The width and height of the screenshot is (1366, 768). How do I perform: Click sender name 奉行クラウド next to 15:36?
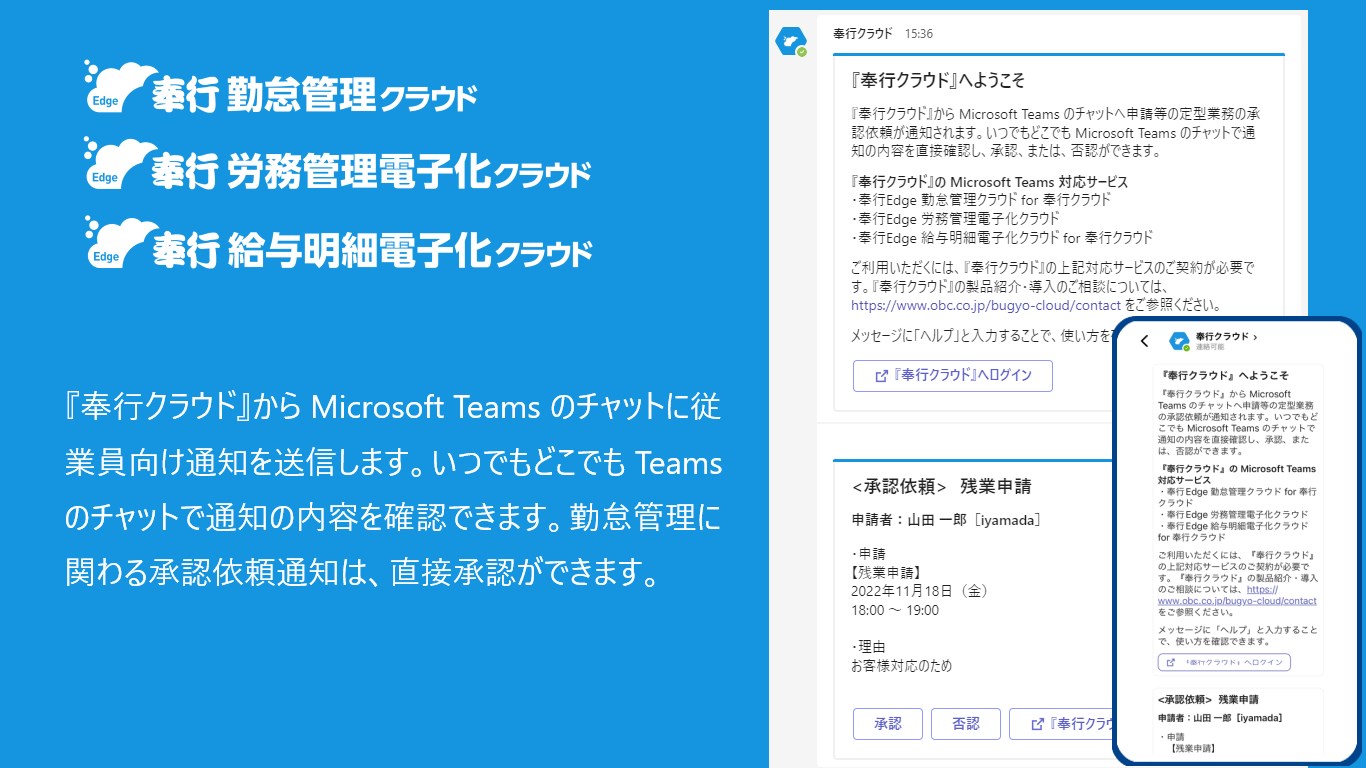pos(863,33)
